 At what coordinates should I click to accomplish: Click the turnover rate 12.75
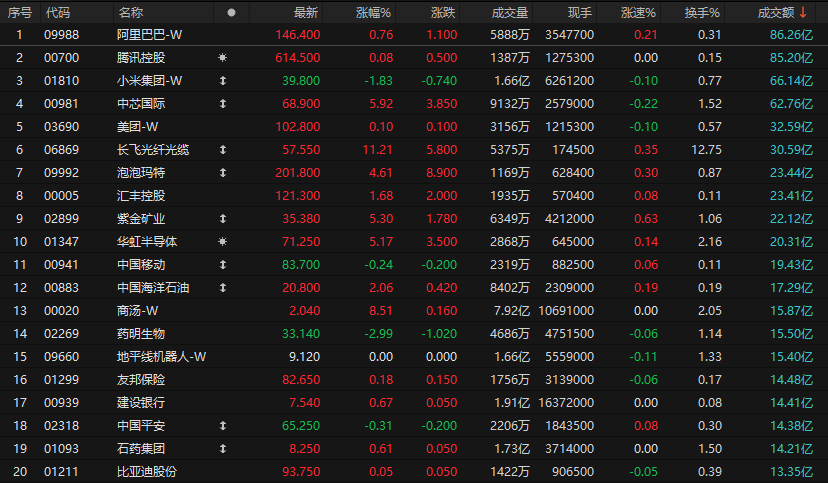point(706,150)
